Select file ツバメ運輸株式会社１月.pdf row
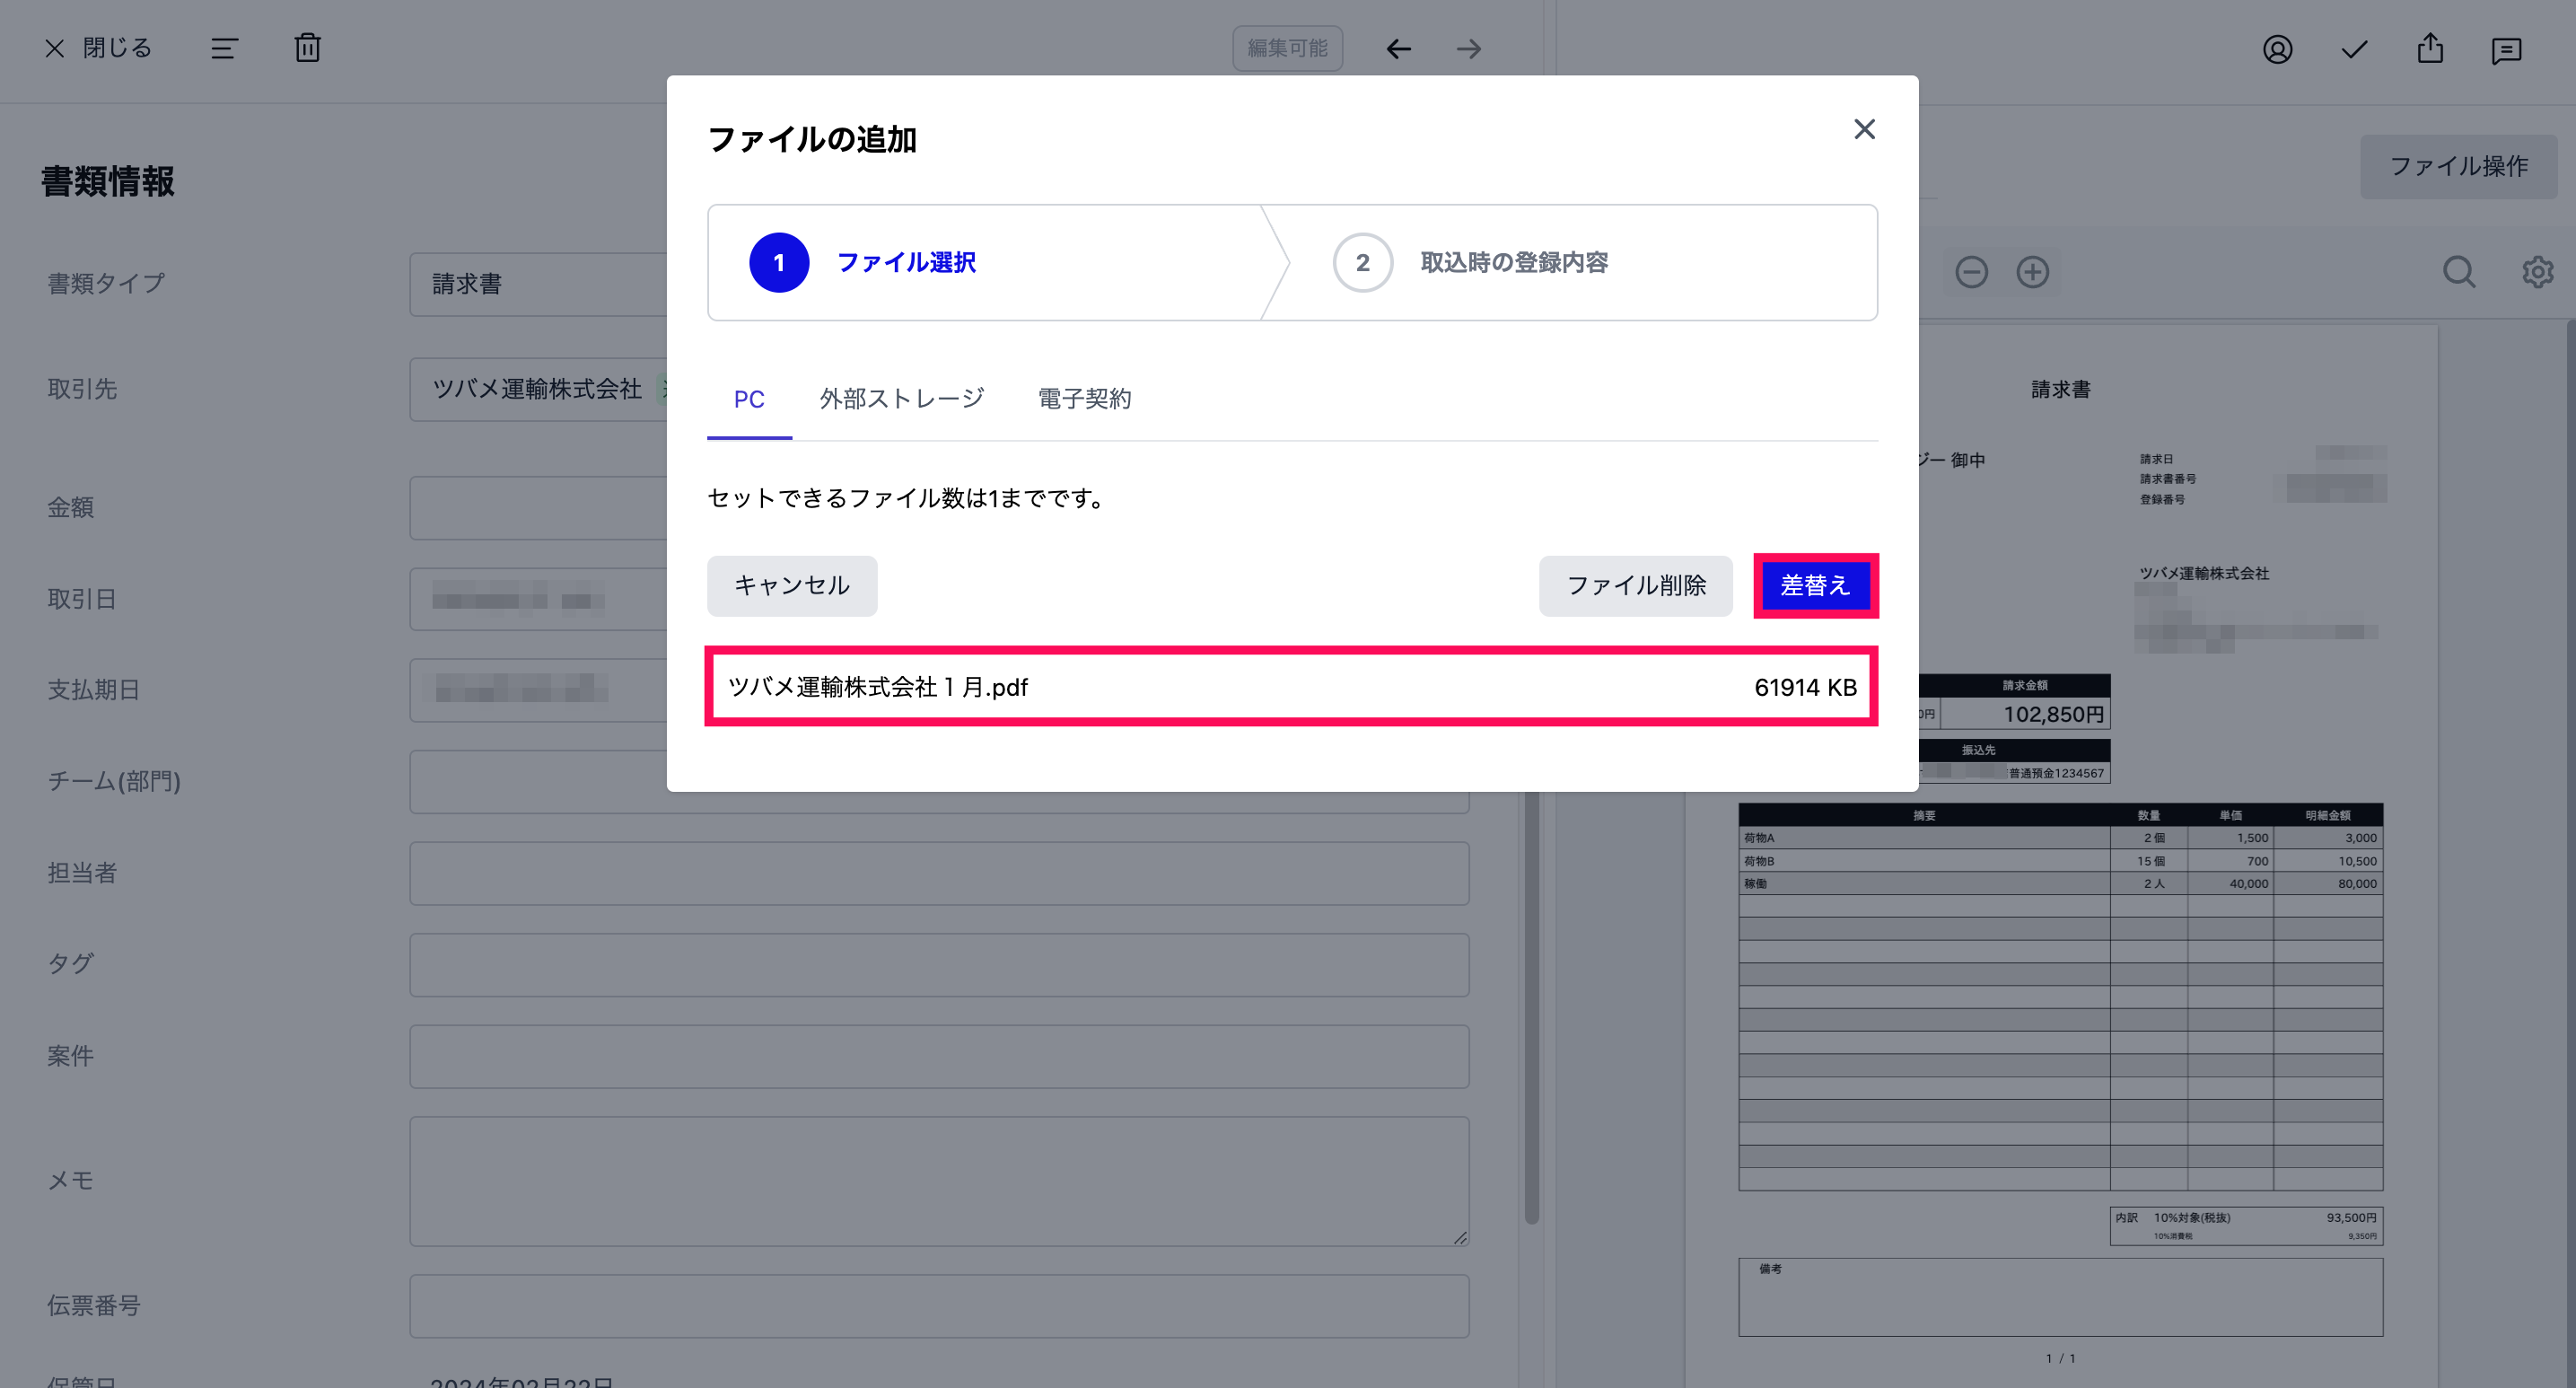Screen dimensions: 2576x1388 [1292, 687]
